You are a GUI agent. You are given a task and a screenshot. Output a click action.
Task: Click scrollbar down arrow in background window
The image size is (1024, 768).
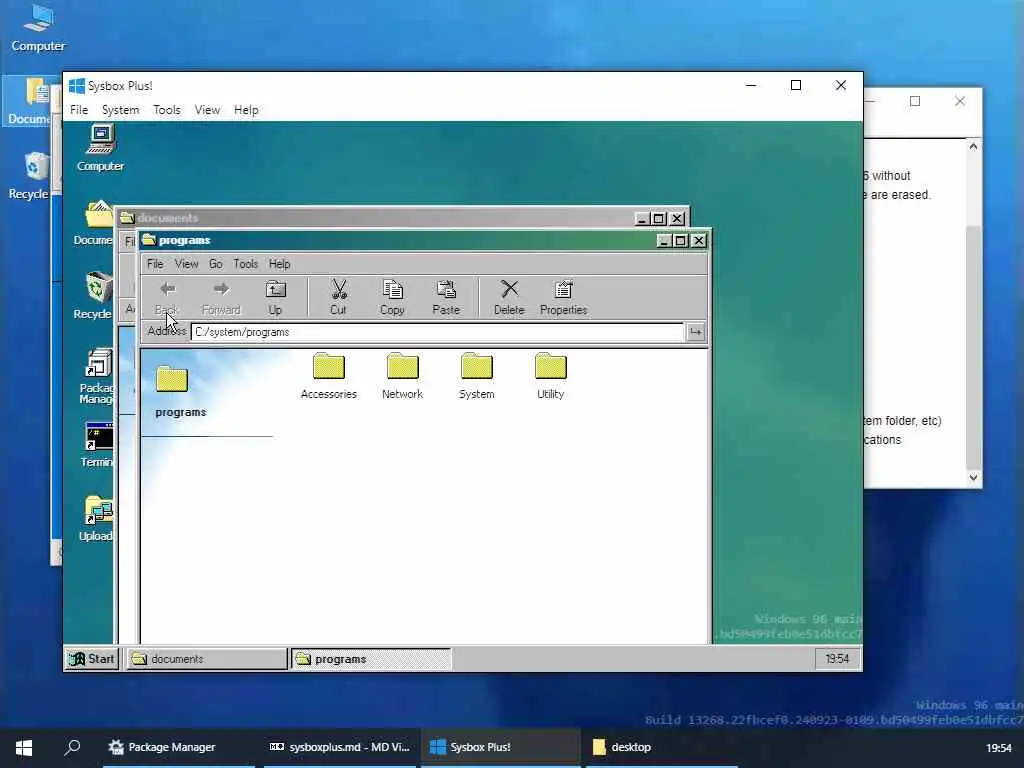[x=973, y=477]
